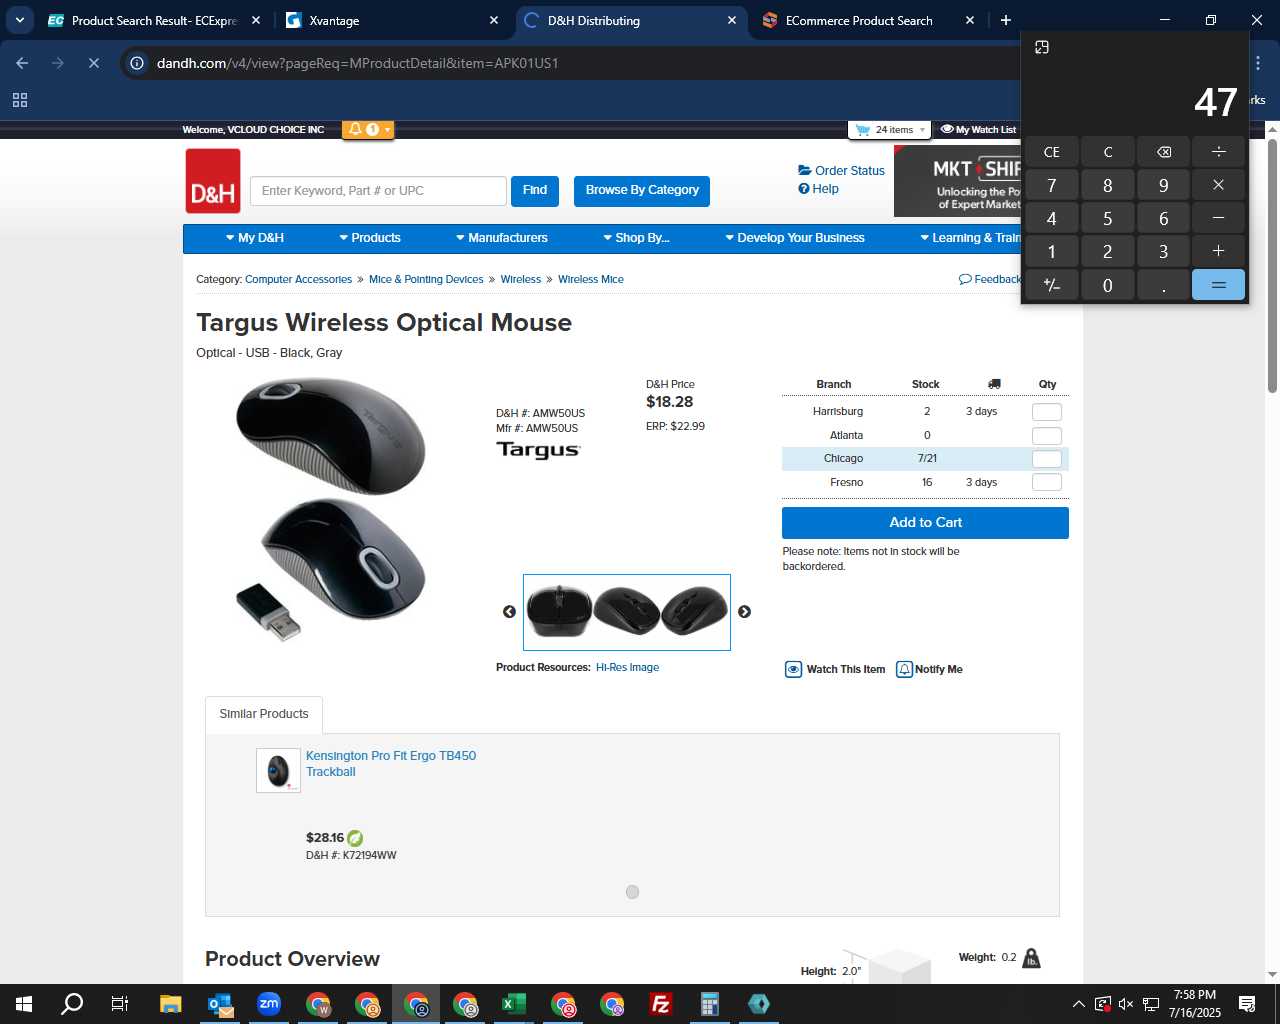
Task: Switch to the Xvantage browser tab
Action: pyautogui.click(x=392, y=20)
